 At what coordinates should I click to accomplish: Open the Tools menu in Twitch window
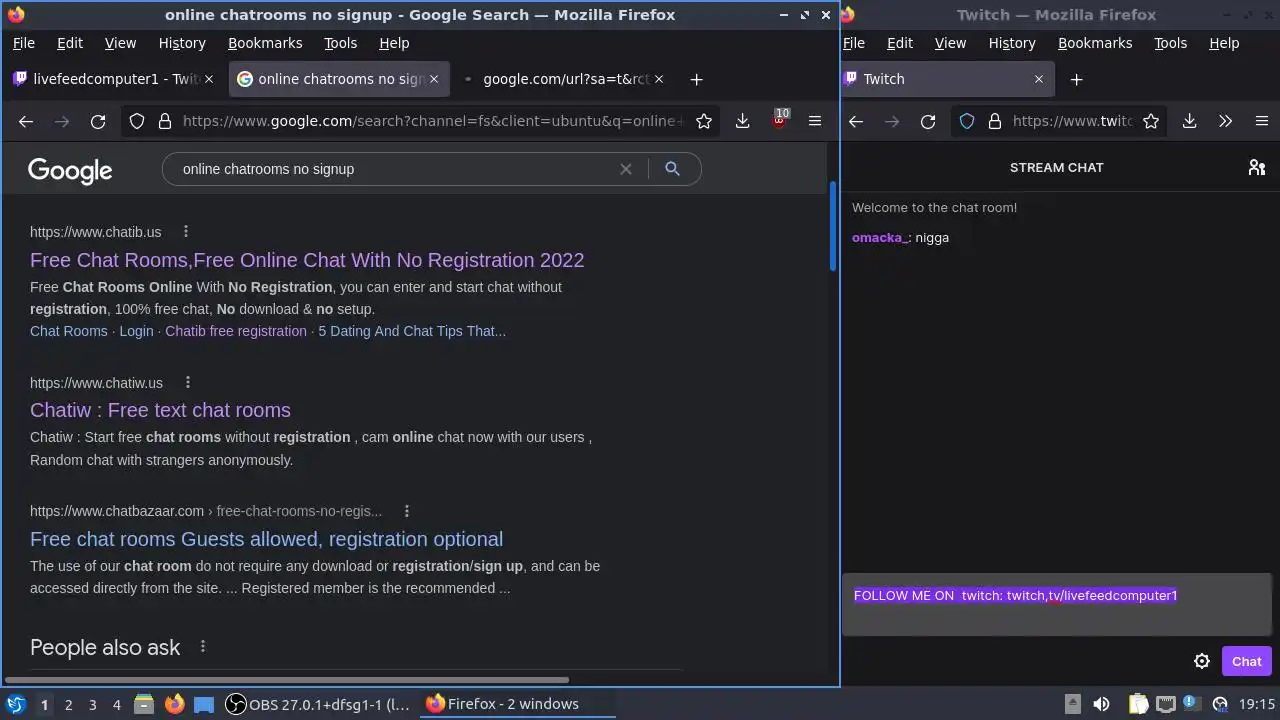click(x=1170, y=43)
